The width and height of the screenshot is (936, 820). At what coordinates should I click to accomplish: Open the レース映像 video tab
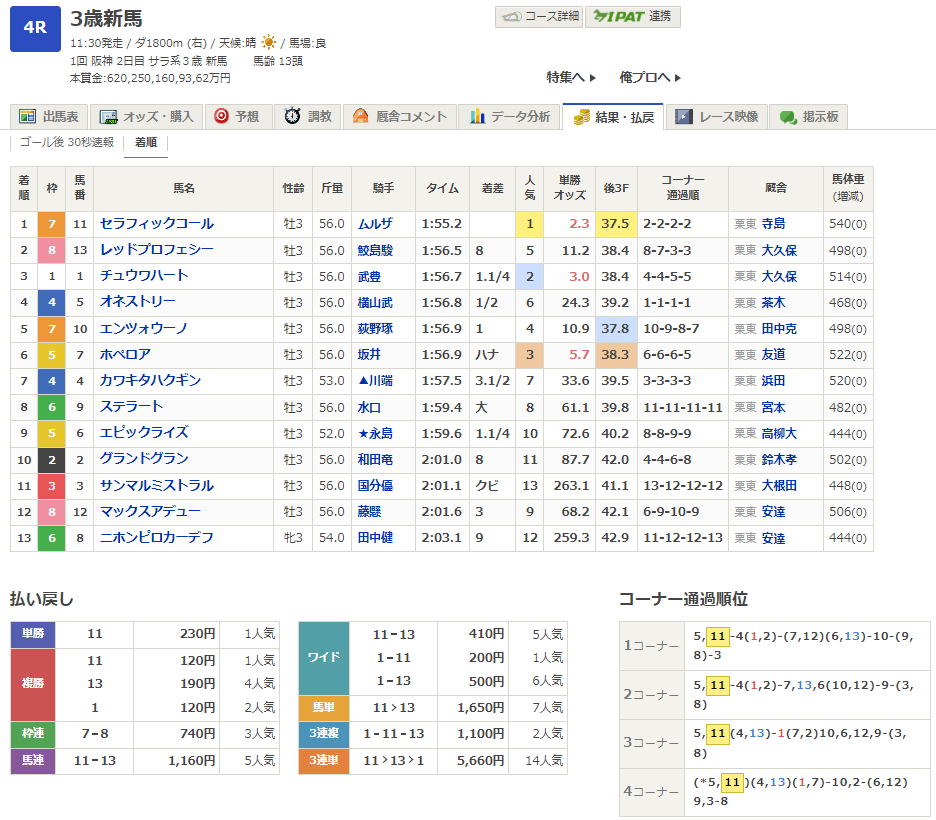[x=718, y=117]
